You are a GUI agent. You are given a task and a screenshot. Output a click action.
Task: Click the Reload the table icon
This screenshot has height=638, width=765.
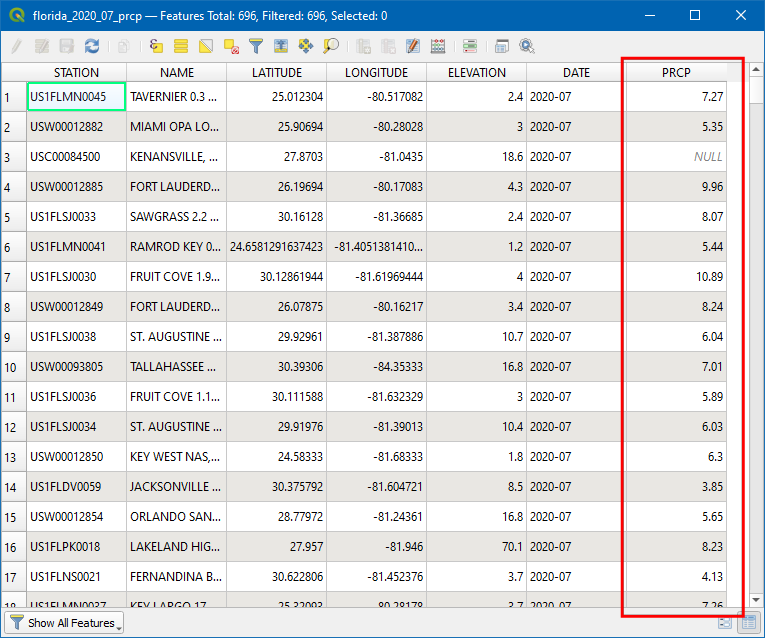pos(92,46)
